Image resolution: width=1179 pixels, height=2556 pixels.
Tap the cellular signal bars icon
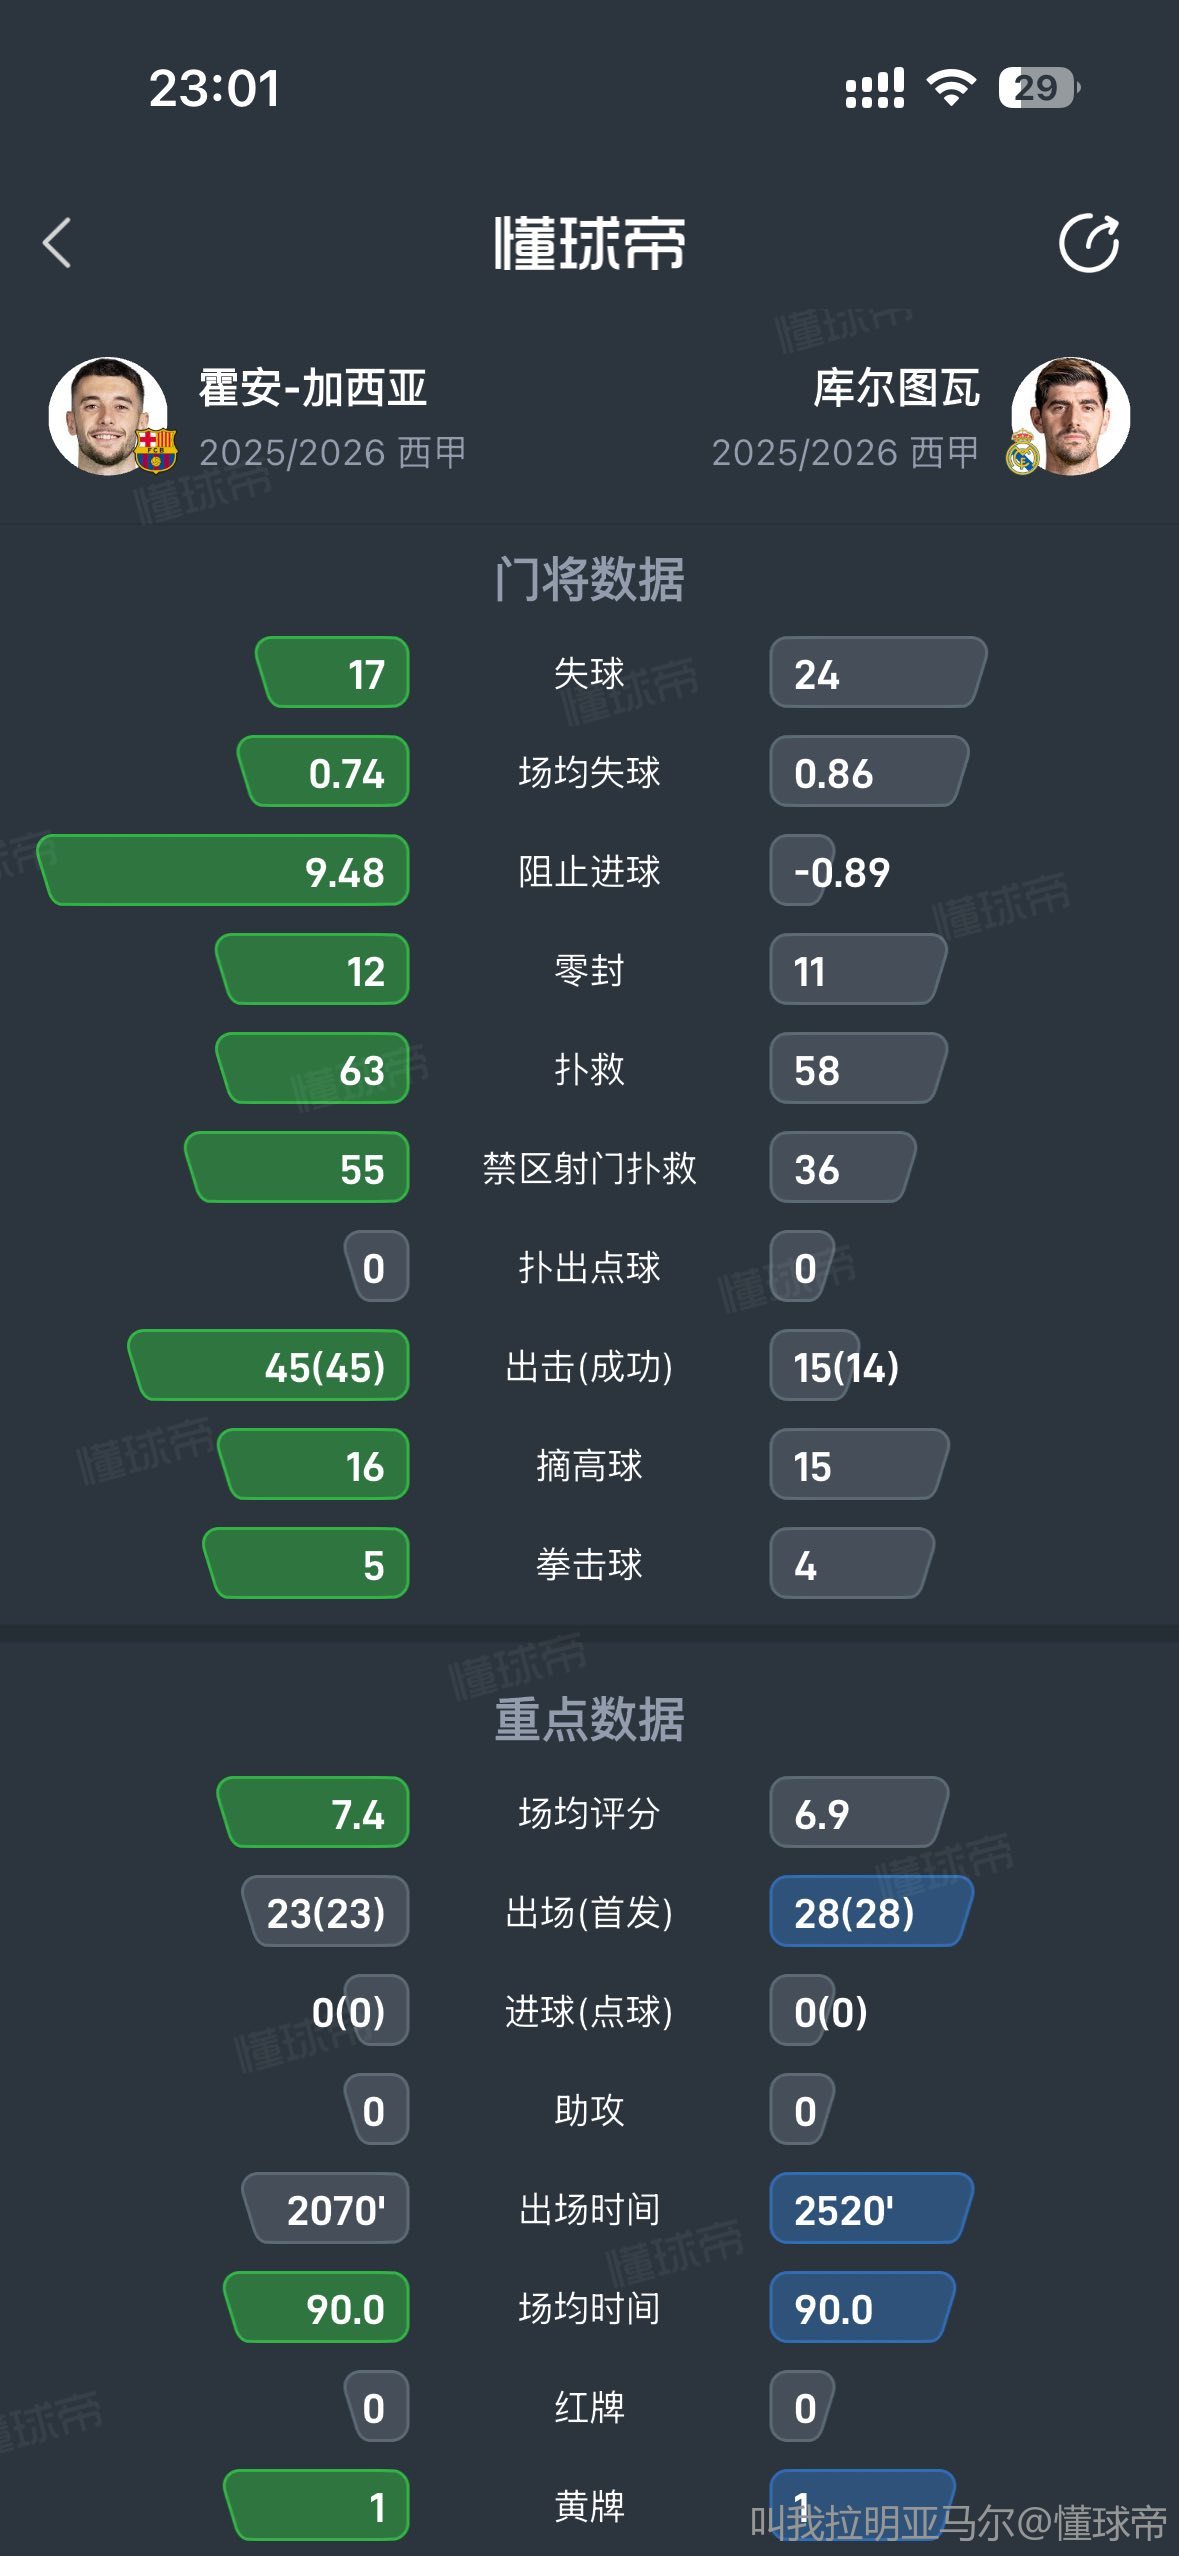(875, 88)
